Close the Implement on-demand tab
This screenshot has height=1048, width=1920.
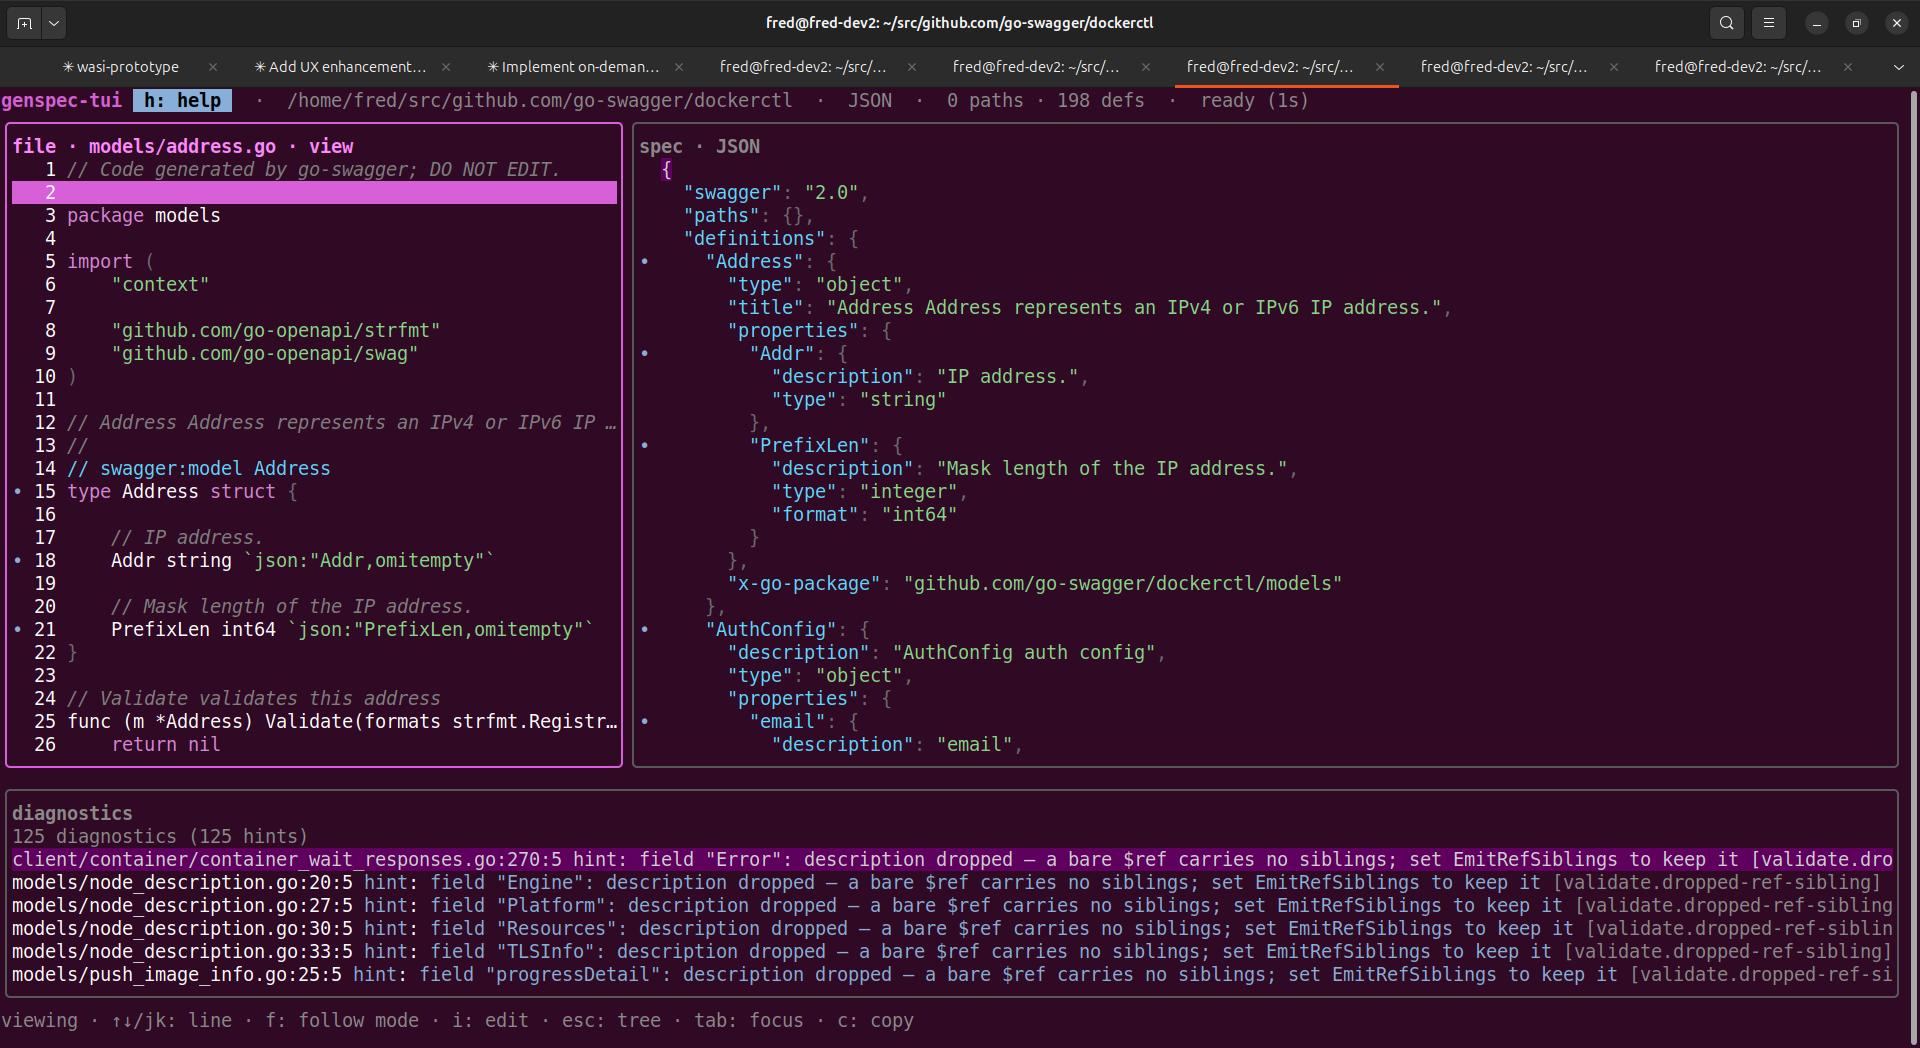[679, 67]
